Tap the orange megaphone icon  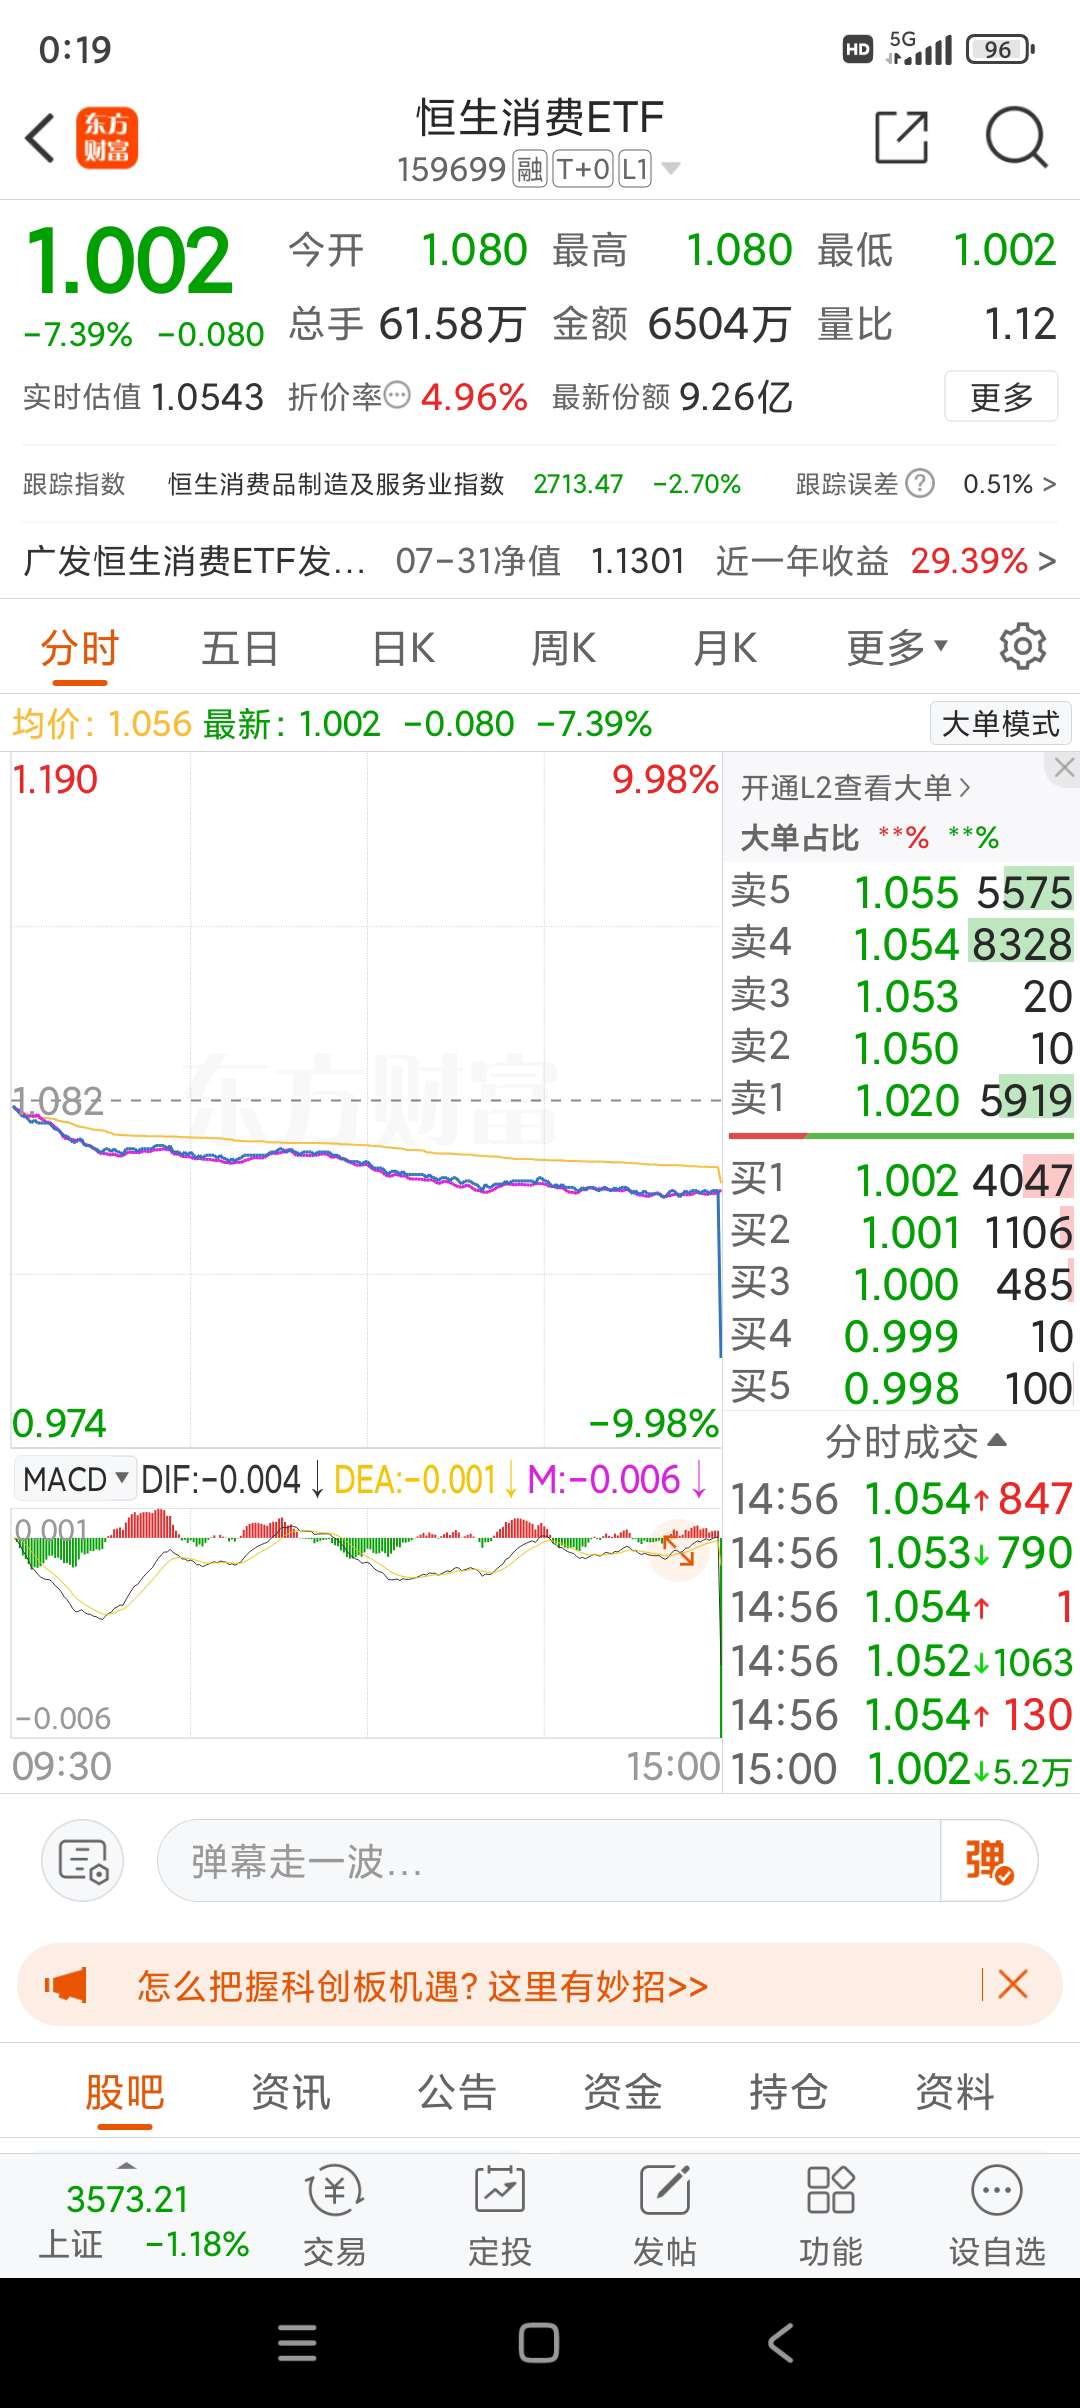click(x=66, y=1985)
